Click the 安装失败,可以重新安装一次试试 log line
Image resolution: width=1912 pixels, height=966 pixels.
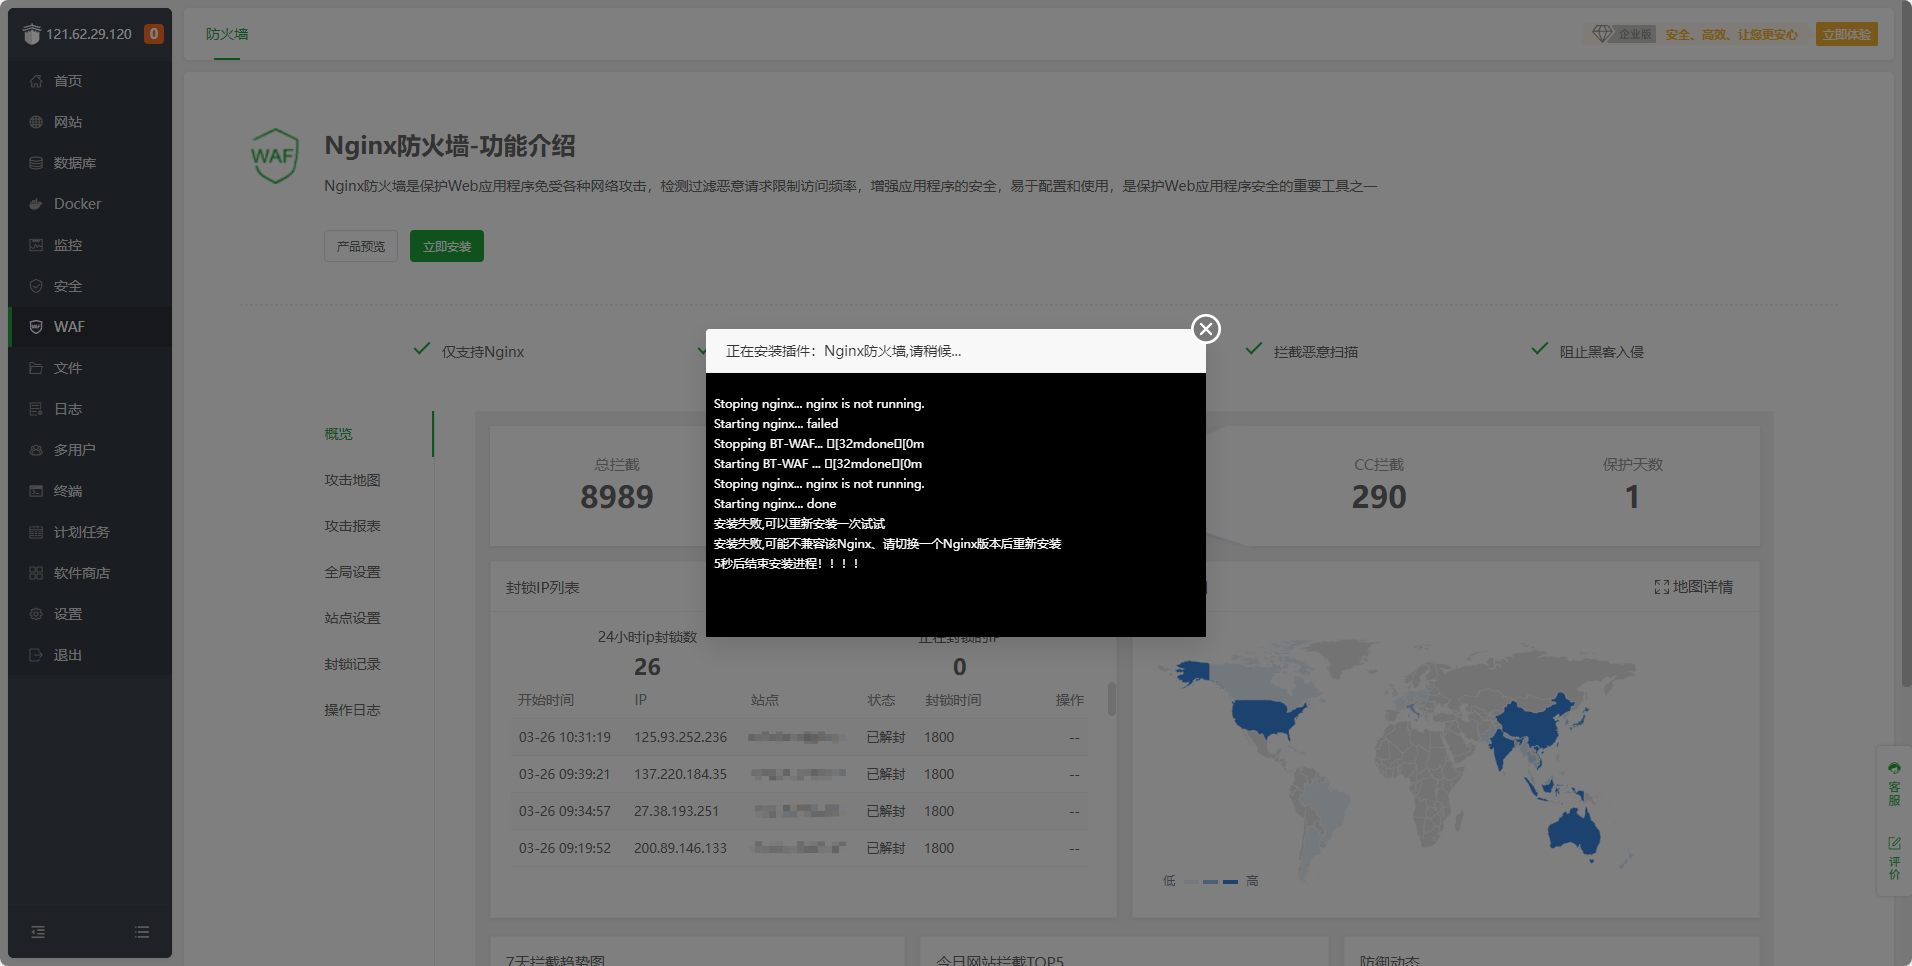[799, 524]
